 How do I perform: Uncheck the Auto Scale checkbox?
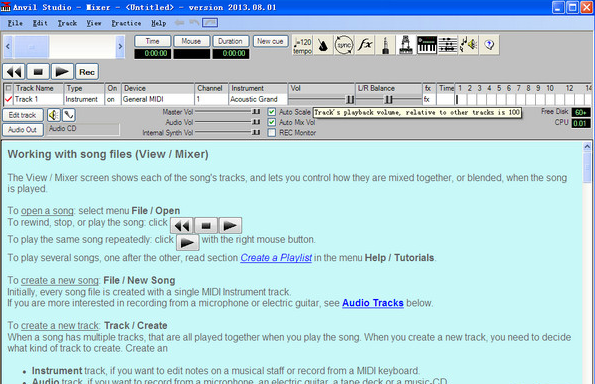pyautogui.click(x=271, y=112)
